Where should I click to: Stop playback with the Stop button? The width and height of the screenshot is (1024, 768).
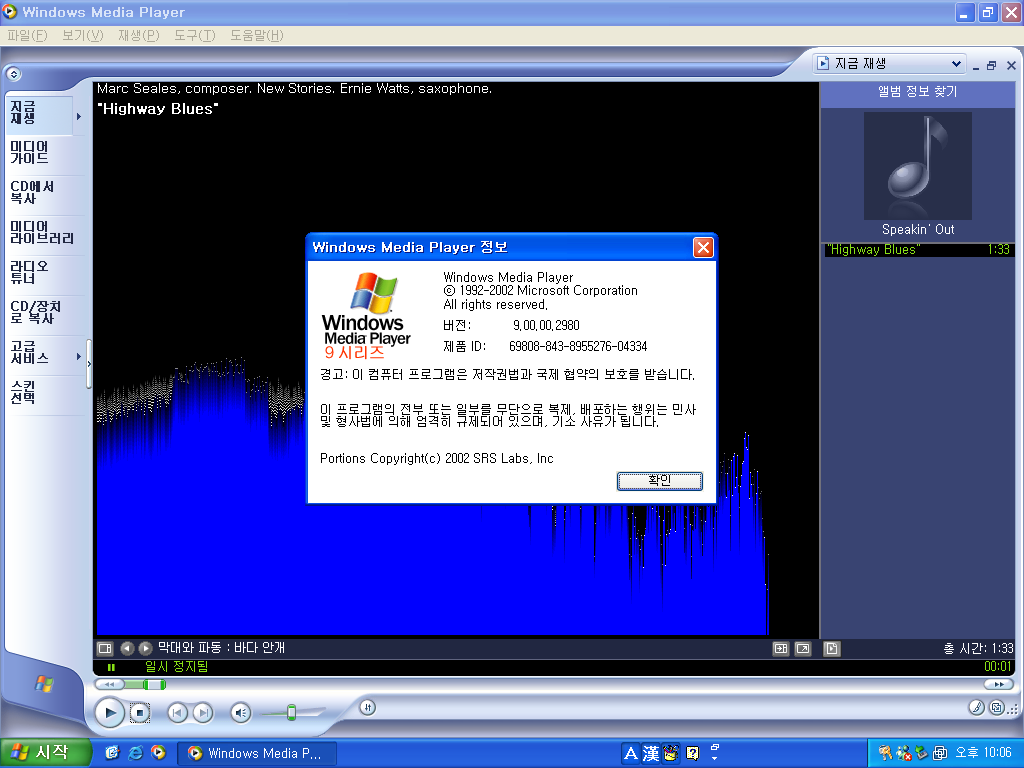point(140,713)
